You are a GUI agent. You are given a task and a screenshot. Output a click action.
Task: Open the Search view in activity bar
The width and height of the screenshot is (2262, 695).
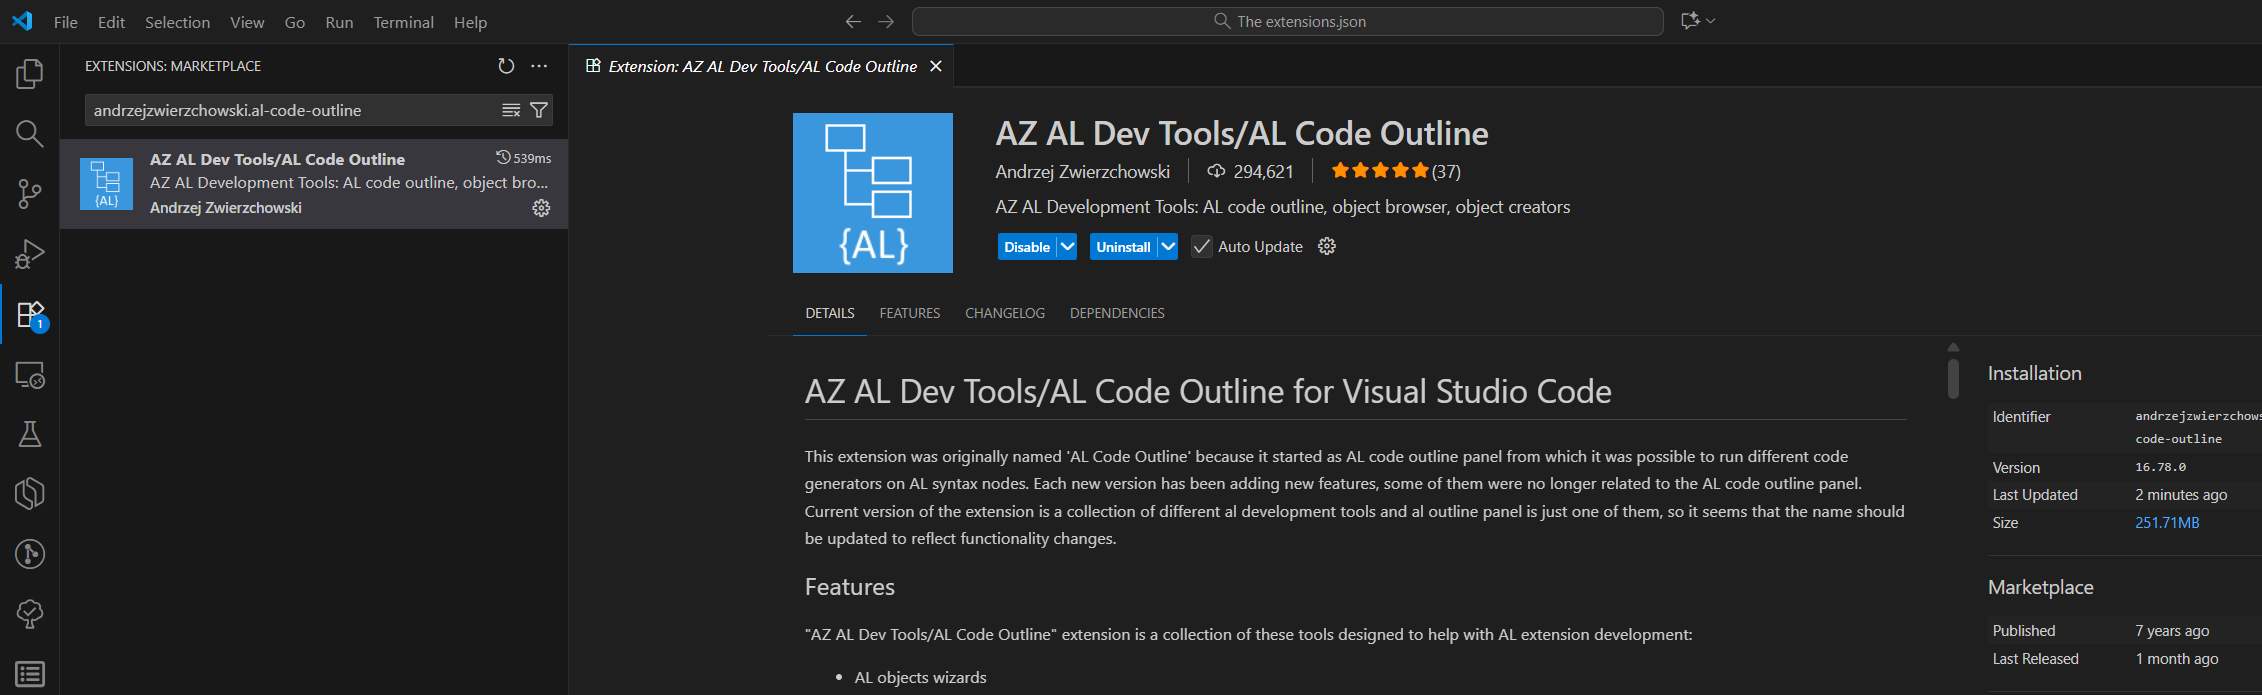[30, 133]
